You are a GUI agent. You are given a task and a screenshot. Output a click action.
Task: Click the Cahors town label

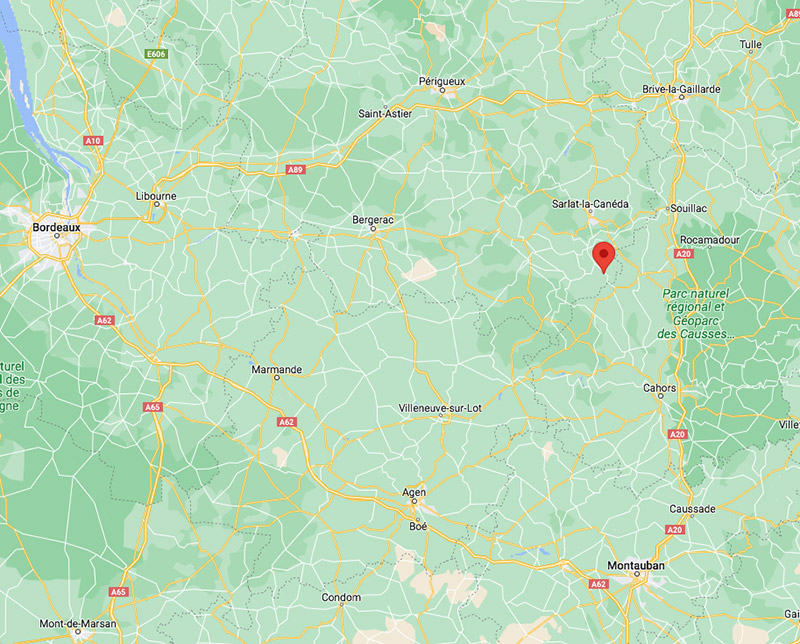pos(659,388)
